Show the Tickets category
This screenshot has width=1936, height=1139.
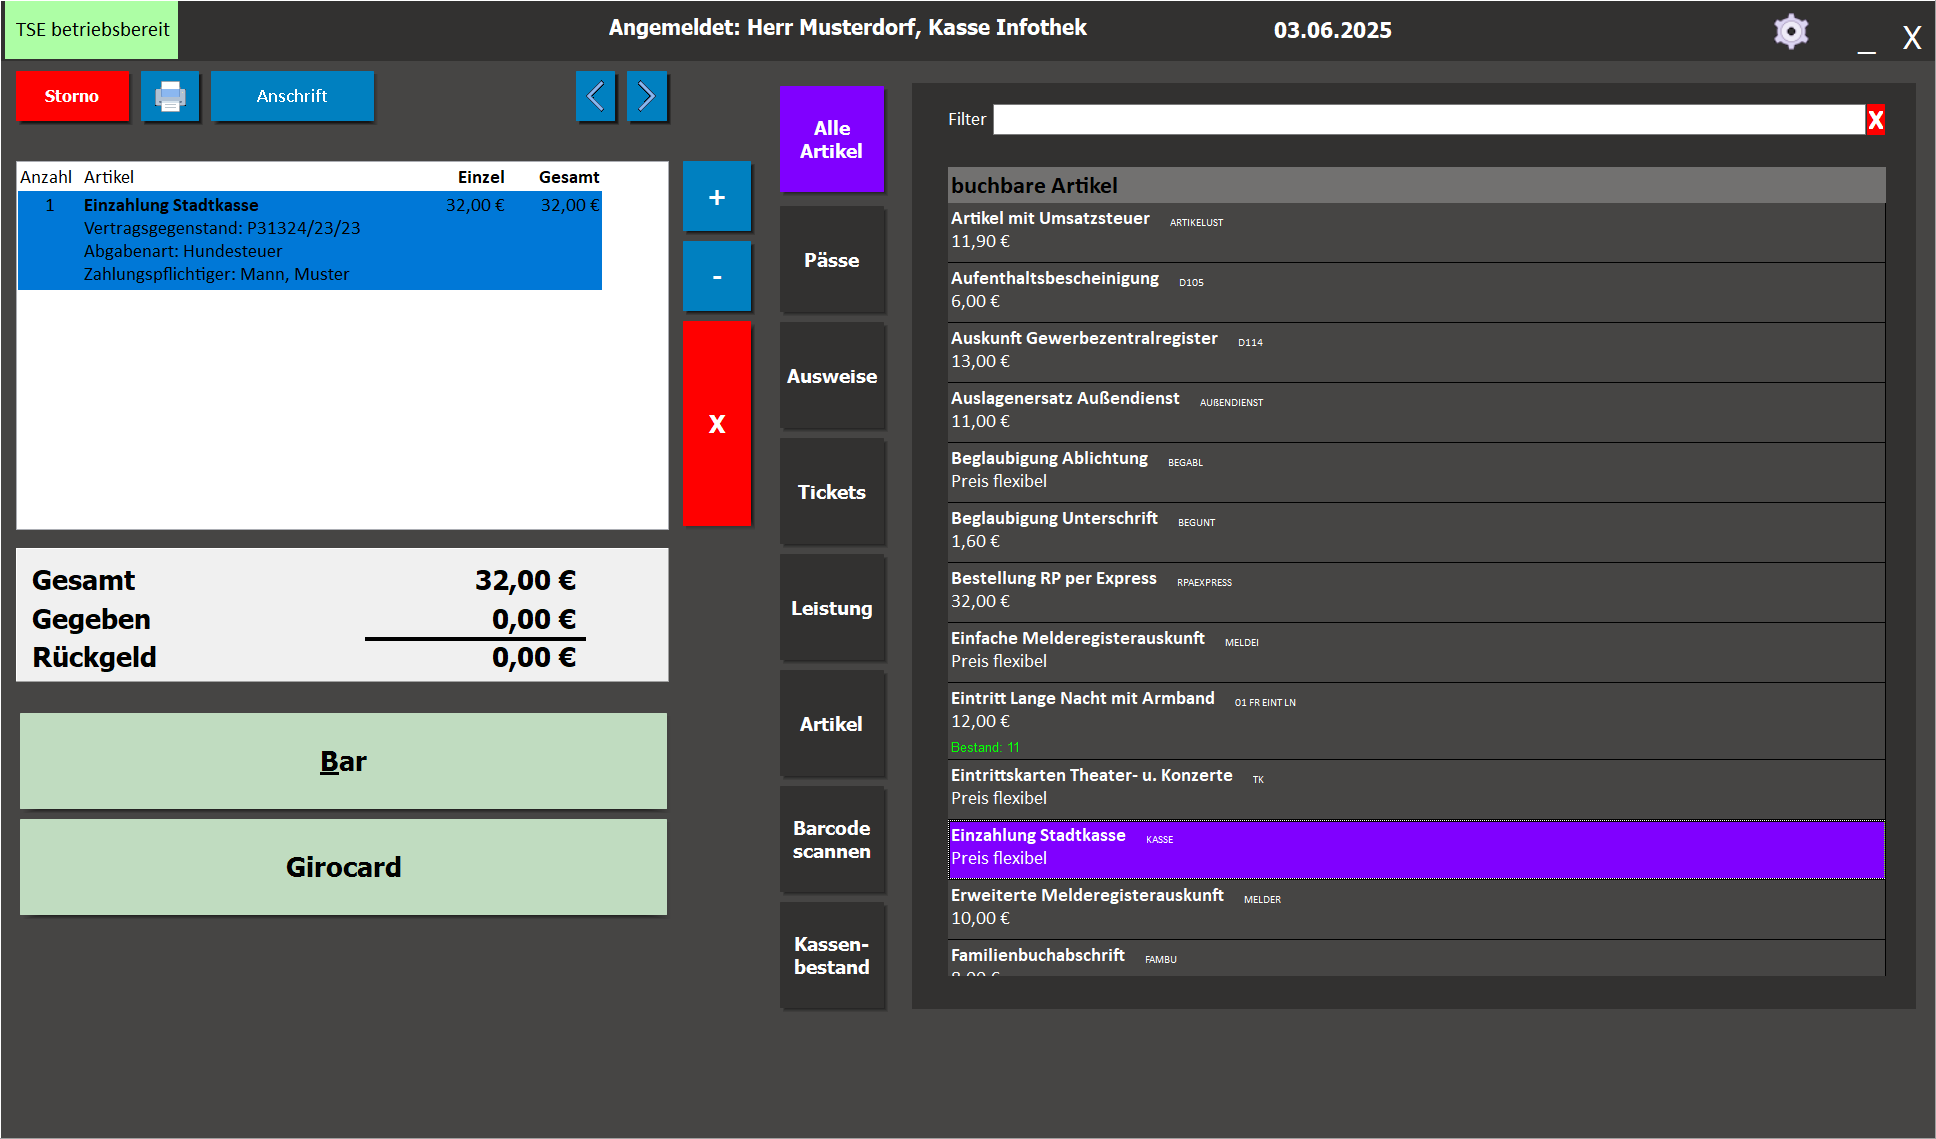click(x=831, y=492)
